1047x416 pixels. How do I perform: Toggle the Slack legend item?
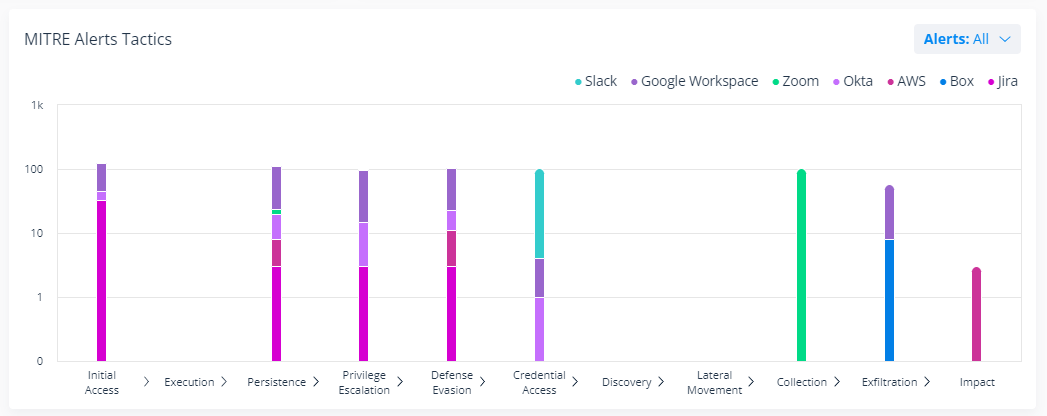click(x=596, y=81)
